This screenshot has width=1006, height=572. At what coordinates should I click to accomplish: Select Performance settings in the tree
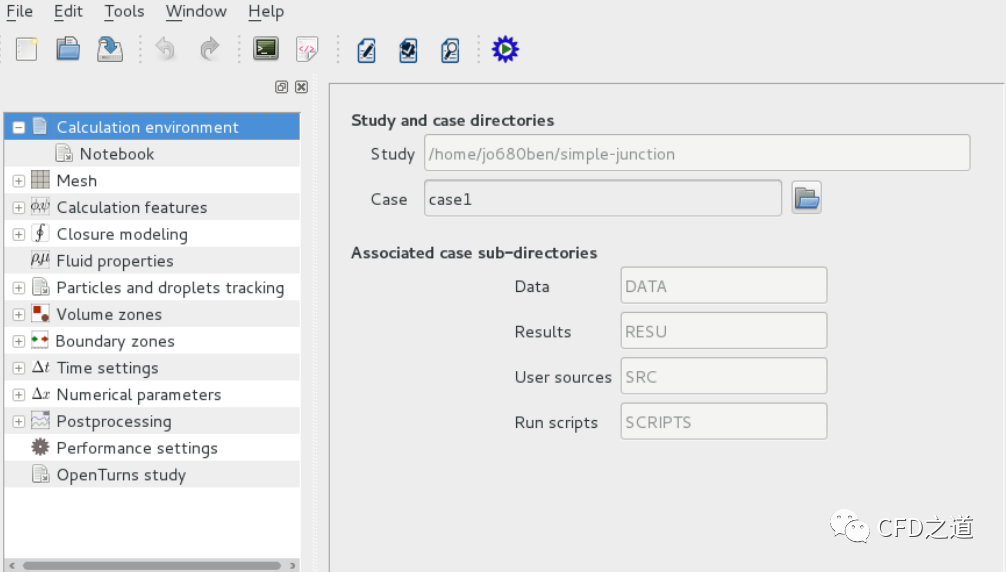coord(136,448)
